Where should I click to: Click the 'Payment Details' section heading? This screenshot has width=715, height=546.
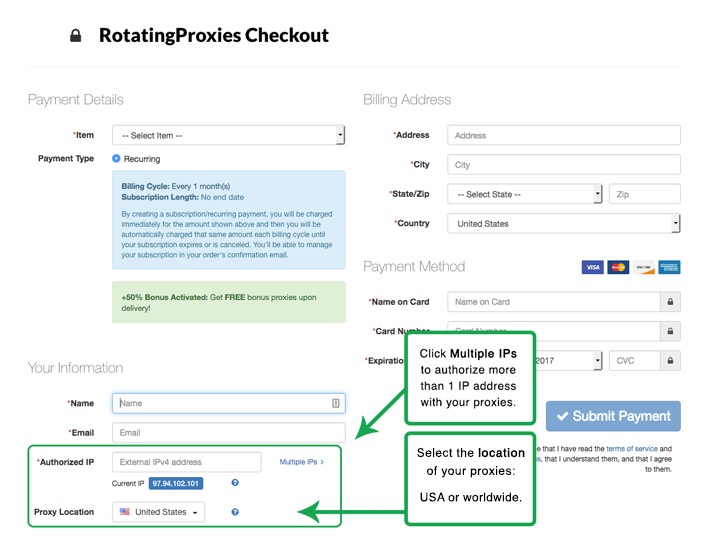click(x=76, y=99)
